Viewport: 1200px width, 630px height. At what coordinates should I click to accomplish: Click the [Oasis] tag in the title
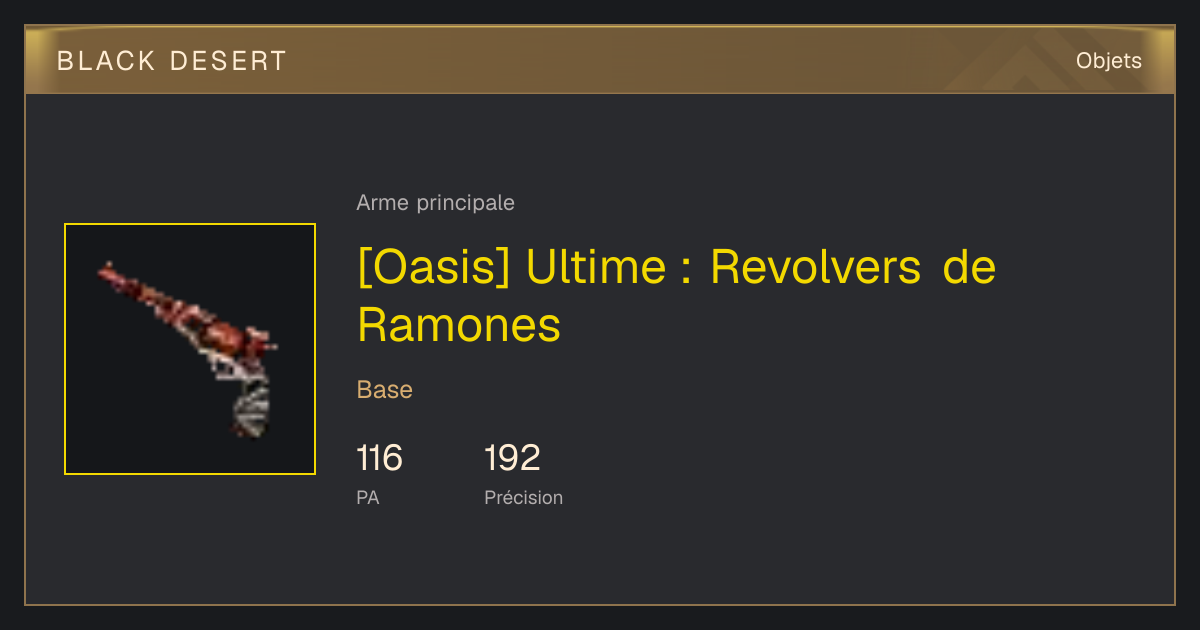pyautogui.click(x=433, y=268)
